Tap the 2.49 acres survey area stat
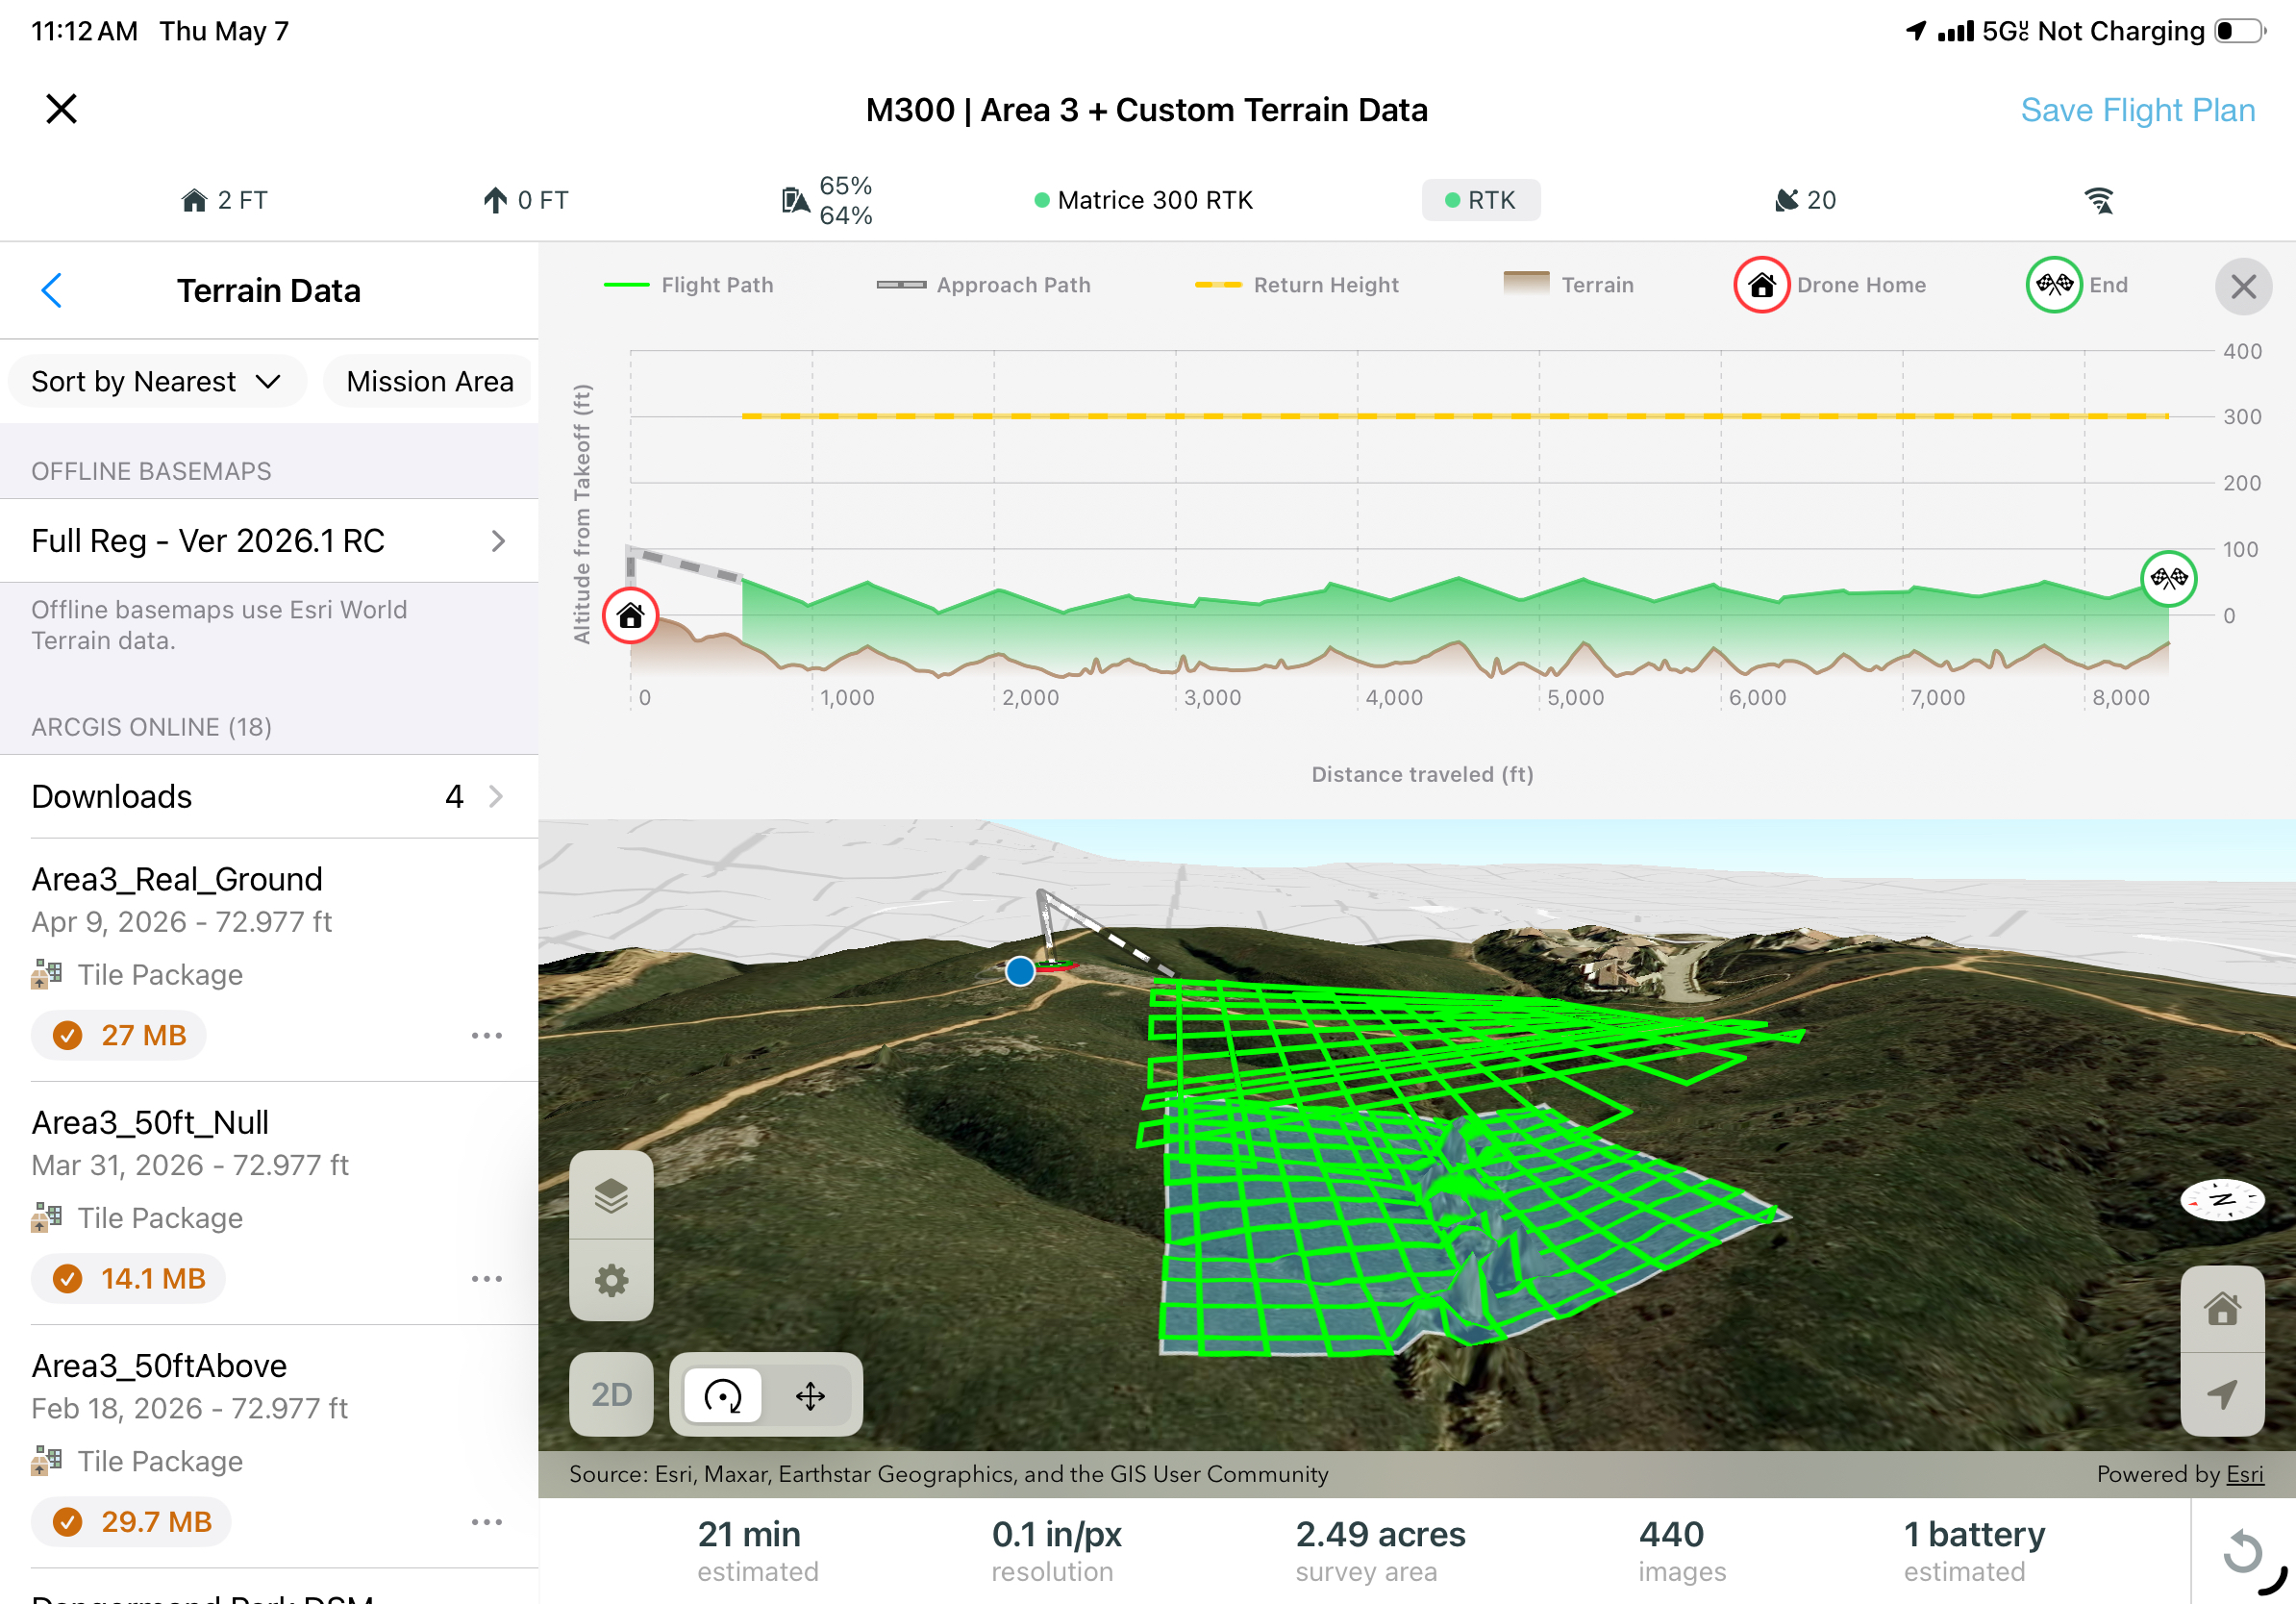2296x1604 pixels. [x=1380, y=1551]
